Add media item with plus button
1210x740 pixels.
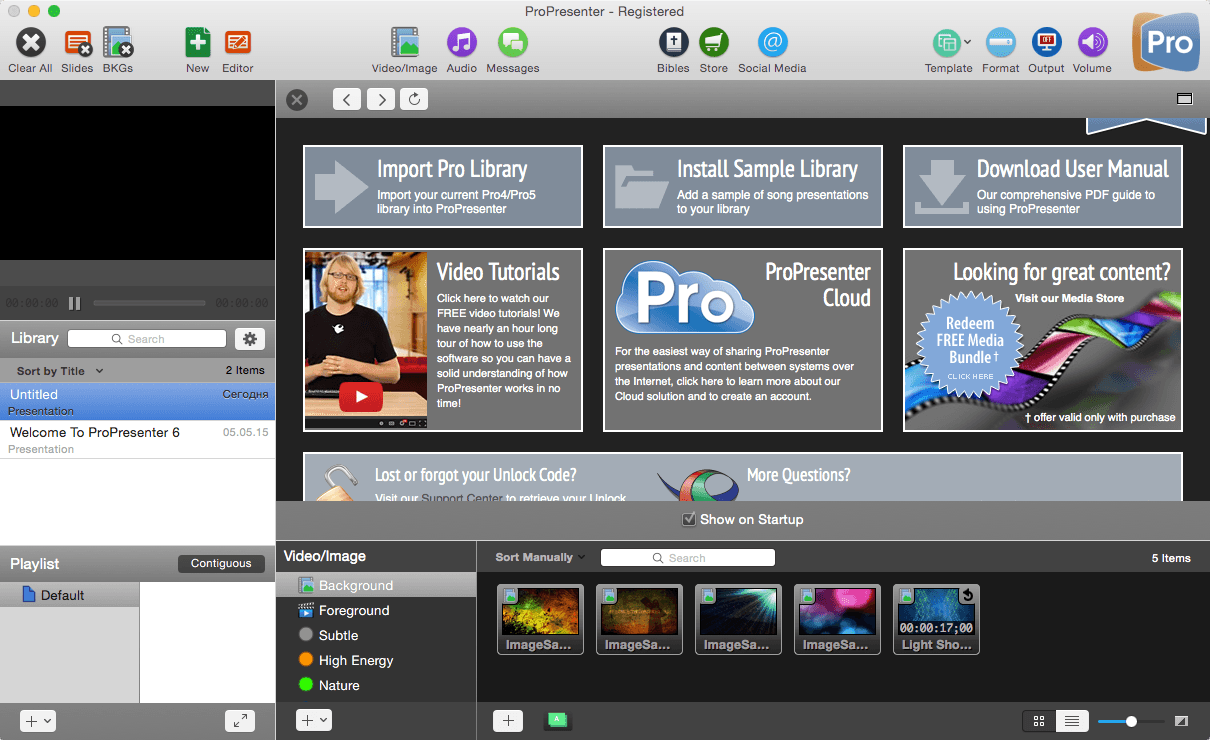click(x=508, y=720)
